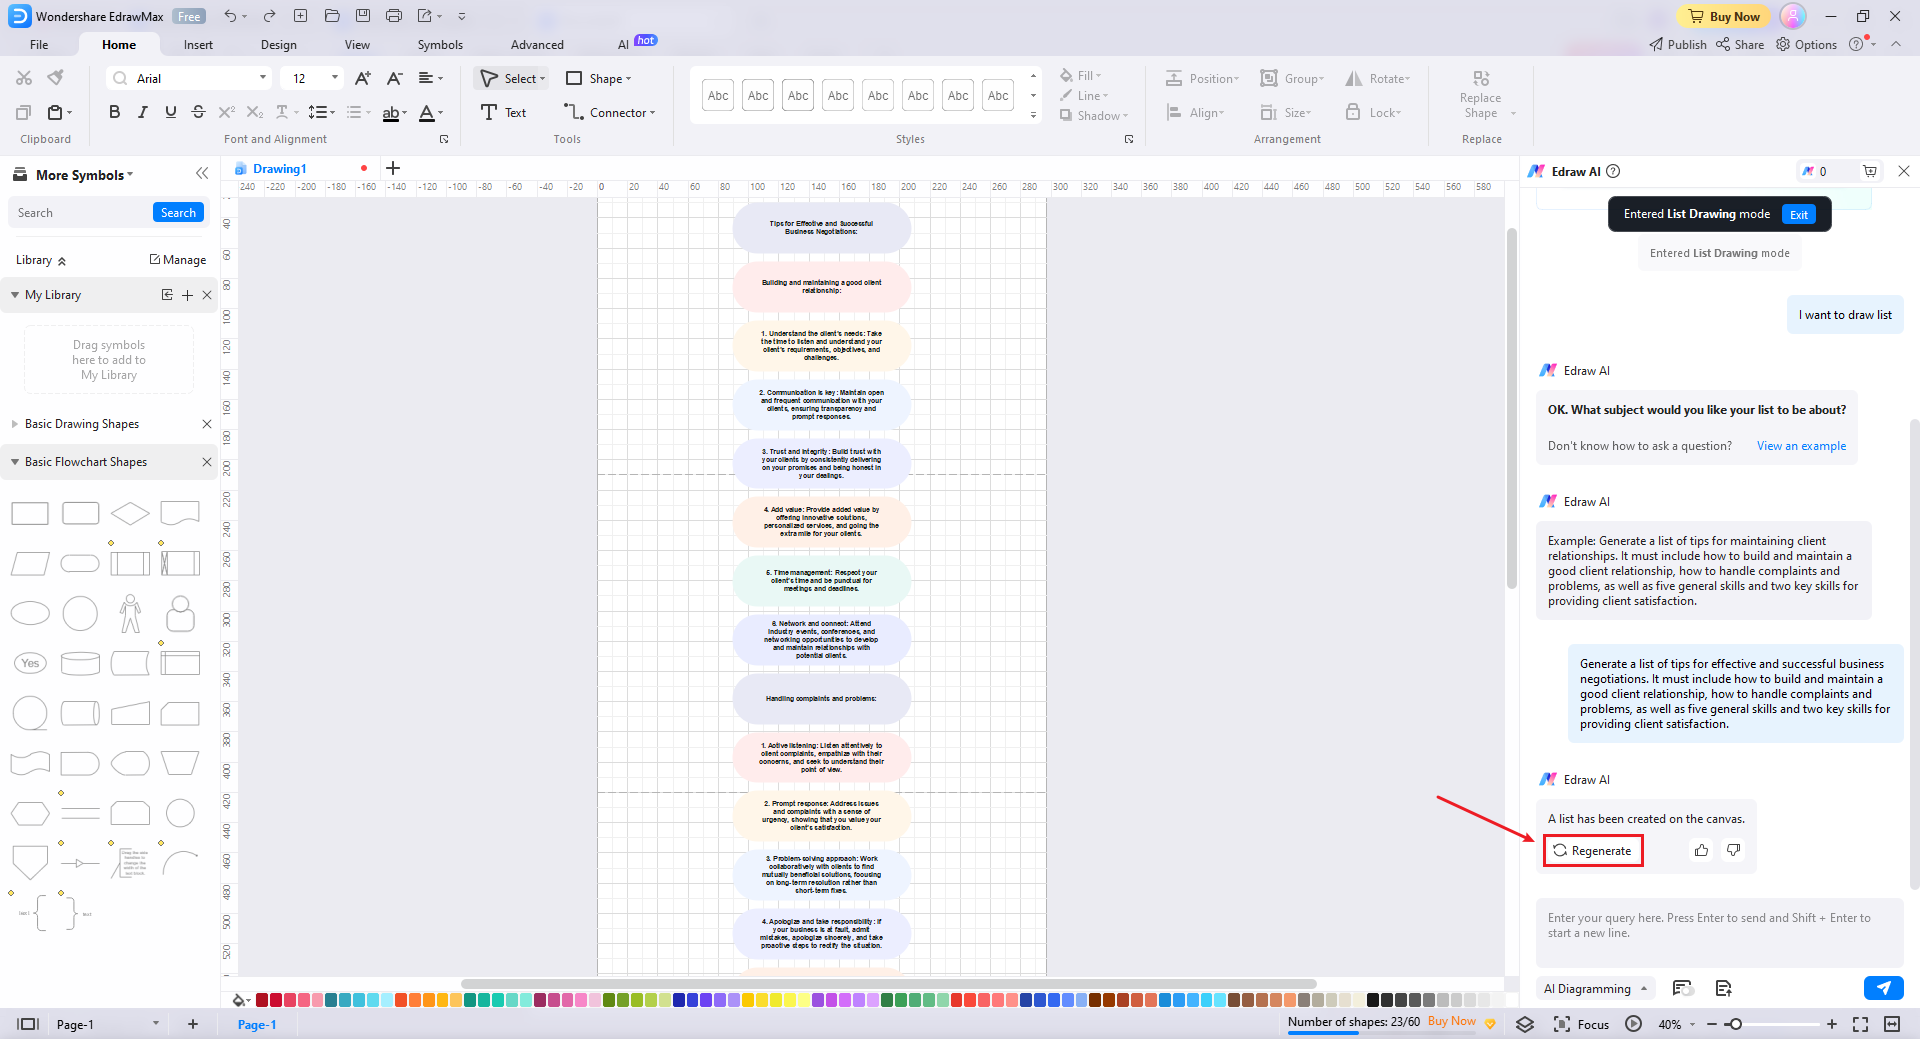Screen dimensions: 1920x1039
Task: Click the Save icon in title bar
Action: [x=363, y=16]
